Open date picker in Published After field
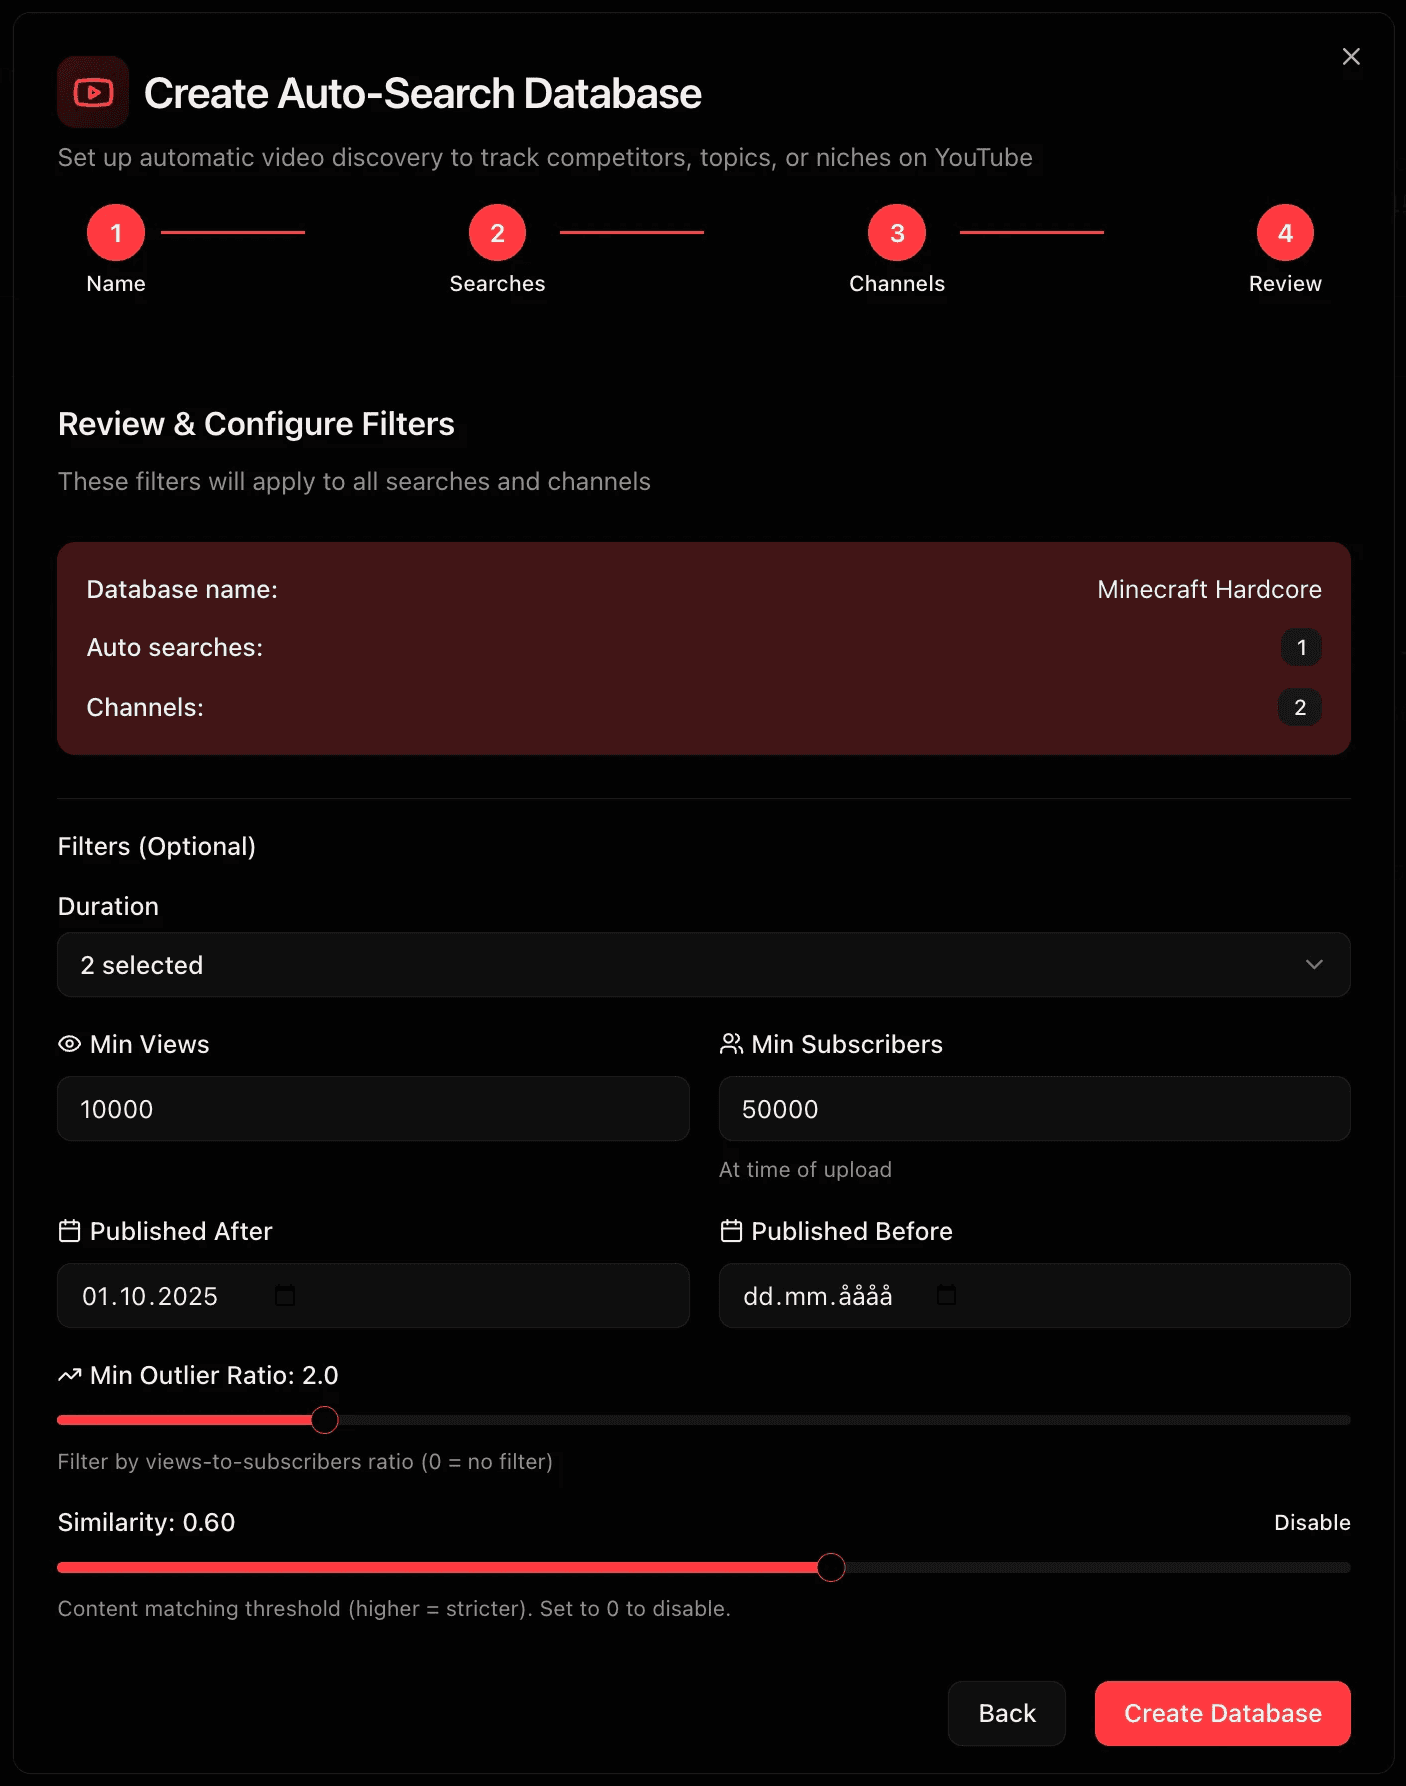This screenshot has width=1406, height=1786. click(x=285, y=1296)
